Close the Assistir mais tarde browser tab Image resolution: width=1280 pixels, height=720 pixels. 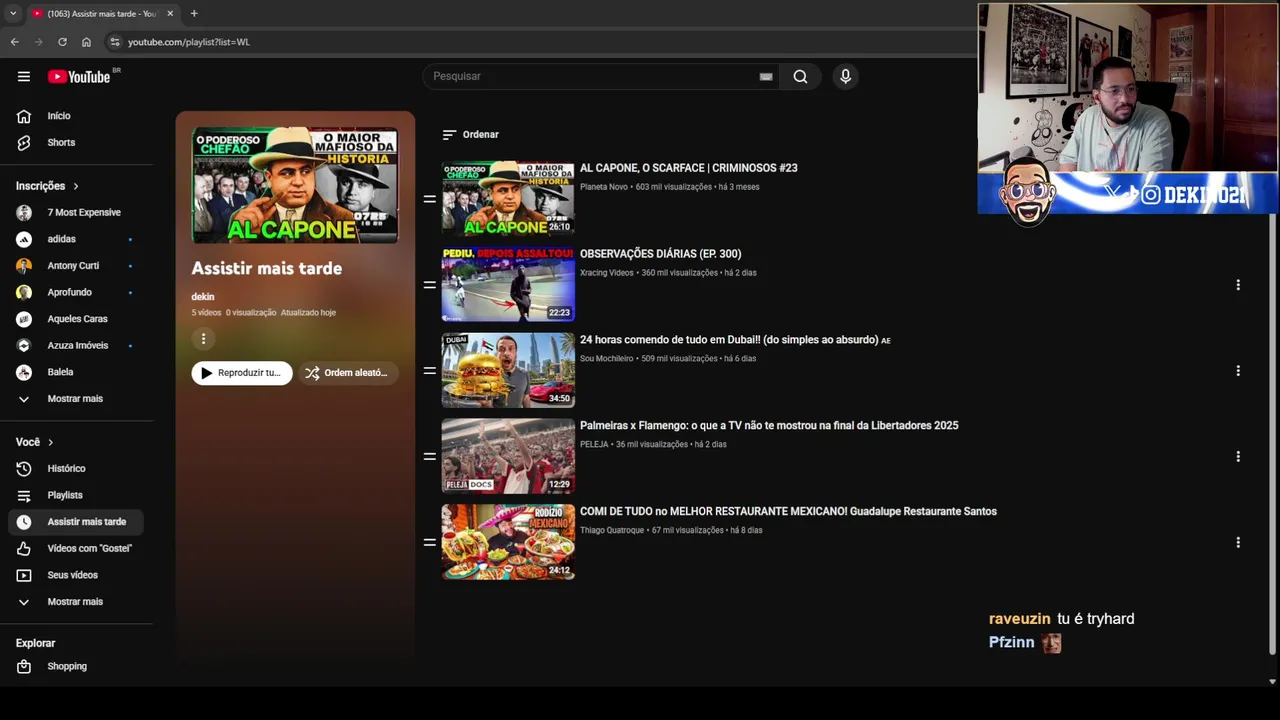tap(170, 13)
